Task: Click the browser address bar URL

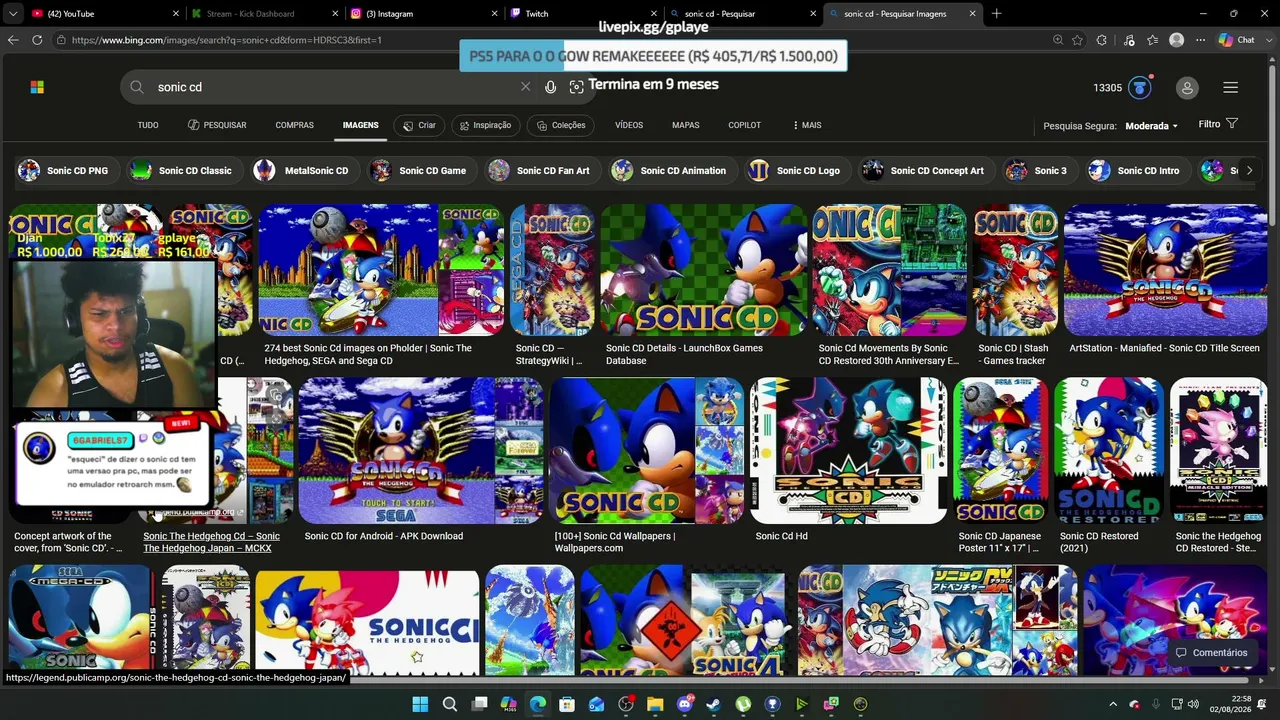Action: (227, 40)
